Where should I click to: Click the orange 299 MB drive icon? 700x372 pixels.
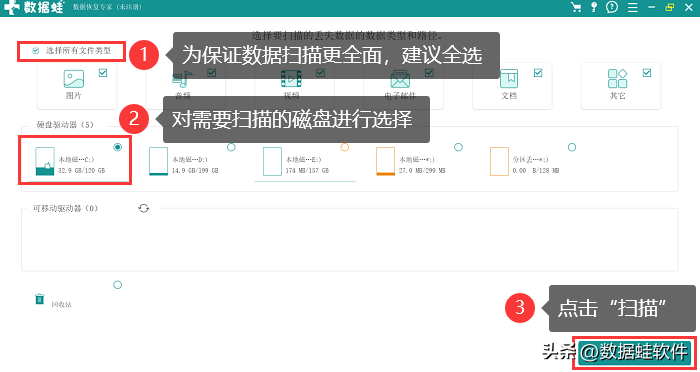[386, 161]
